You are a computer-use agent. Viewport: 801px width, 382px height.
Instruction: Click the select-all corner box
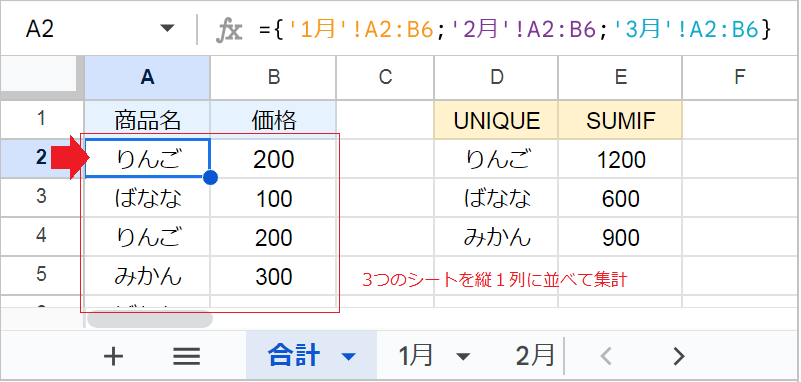(x=41, y=77)
